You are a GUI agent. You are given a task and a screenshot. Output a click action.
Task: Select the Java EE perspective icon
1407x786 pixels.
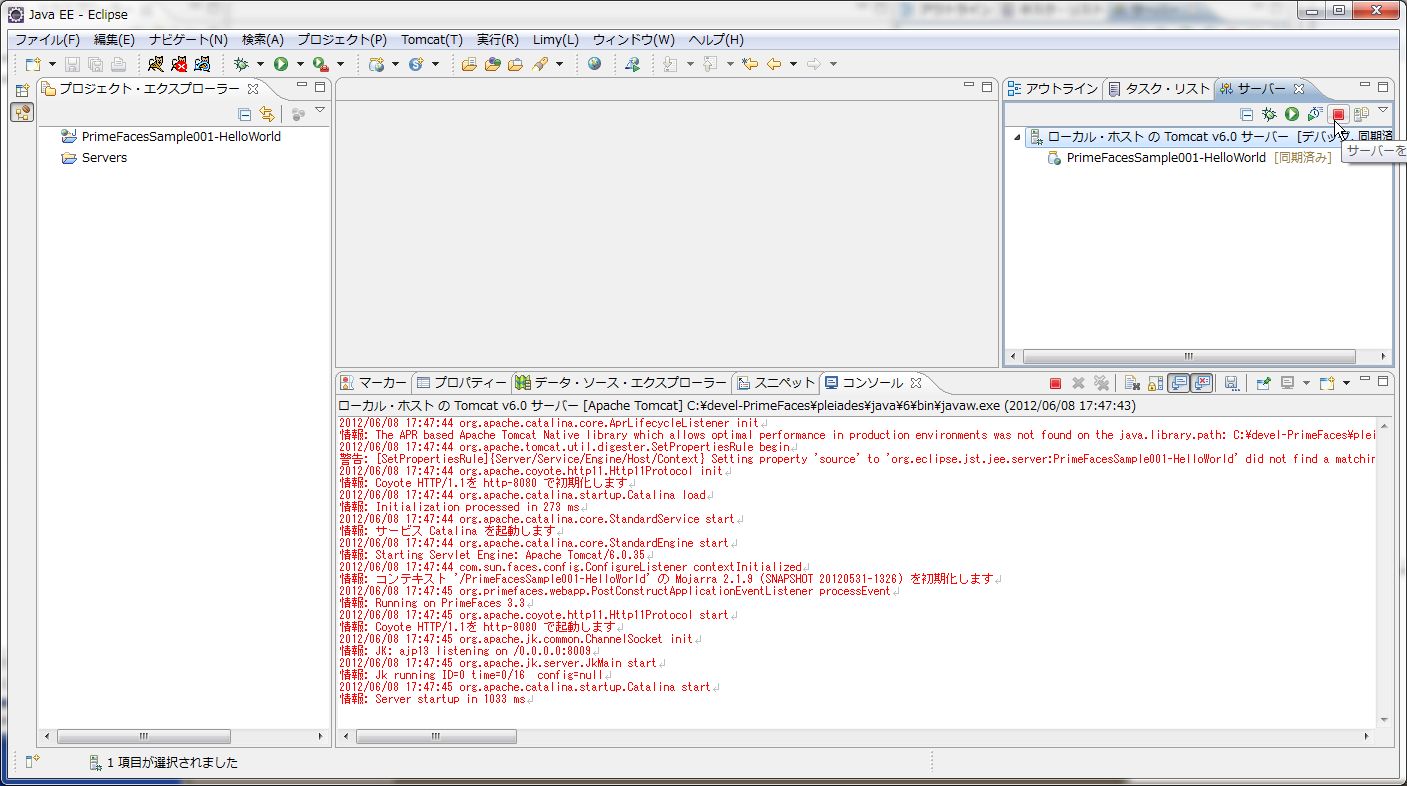22,112
